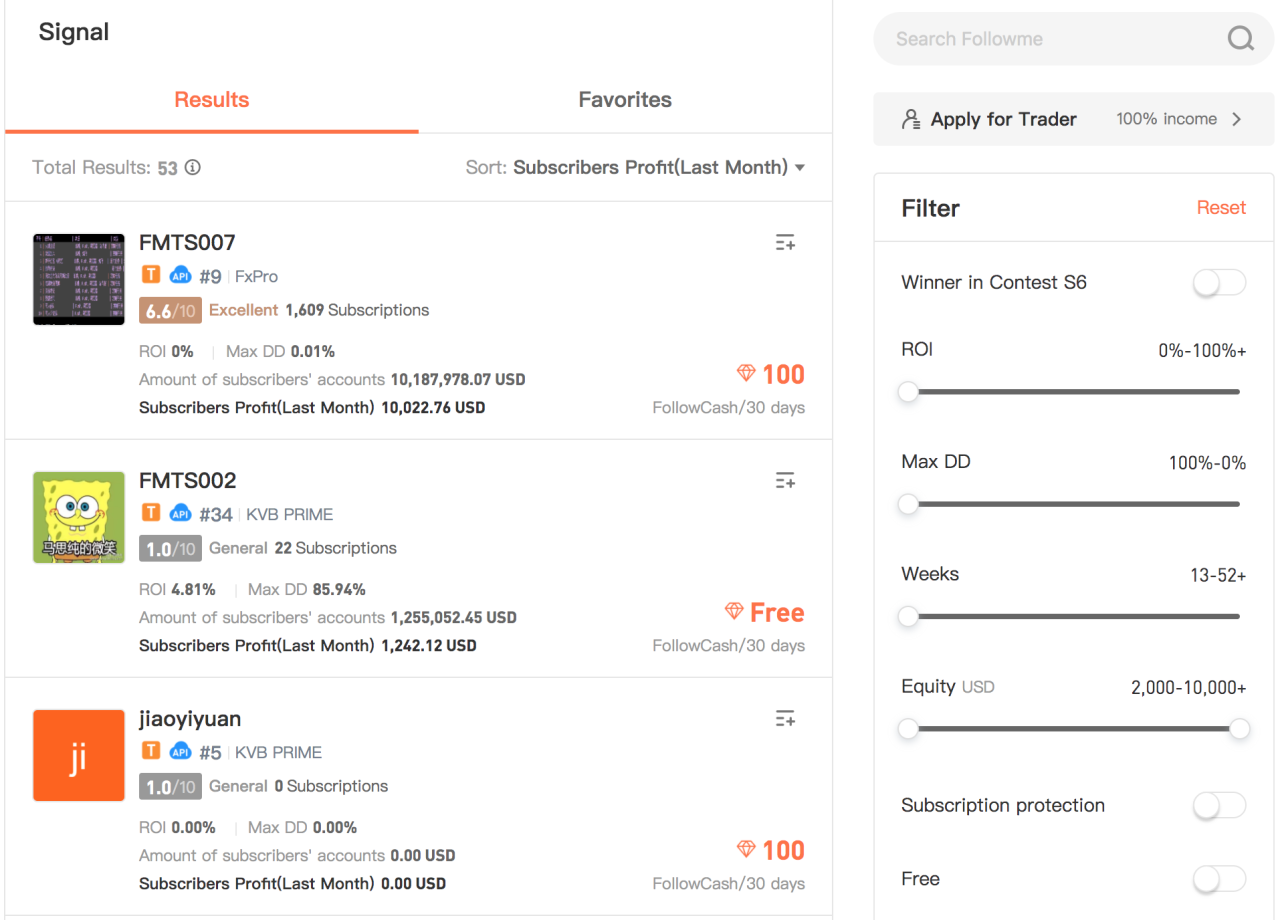
Task: Expand Apply for Trader chevron arrow
Action: [x=1237, y=119]
